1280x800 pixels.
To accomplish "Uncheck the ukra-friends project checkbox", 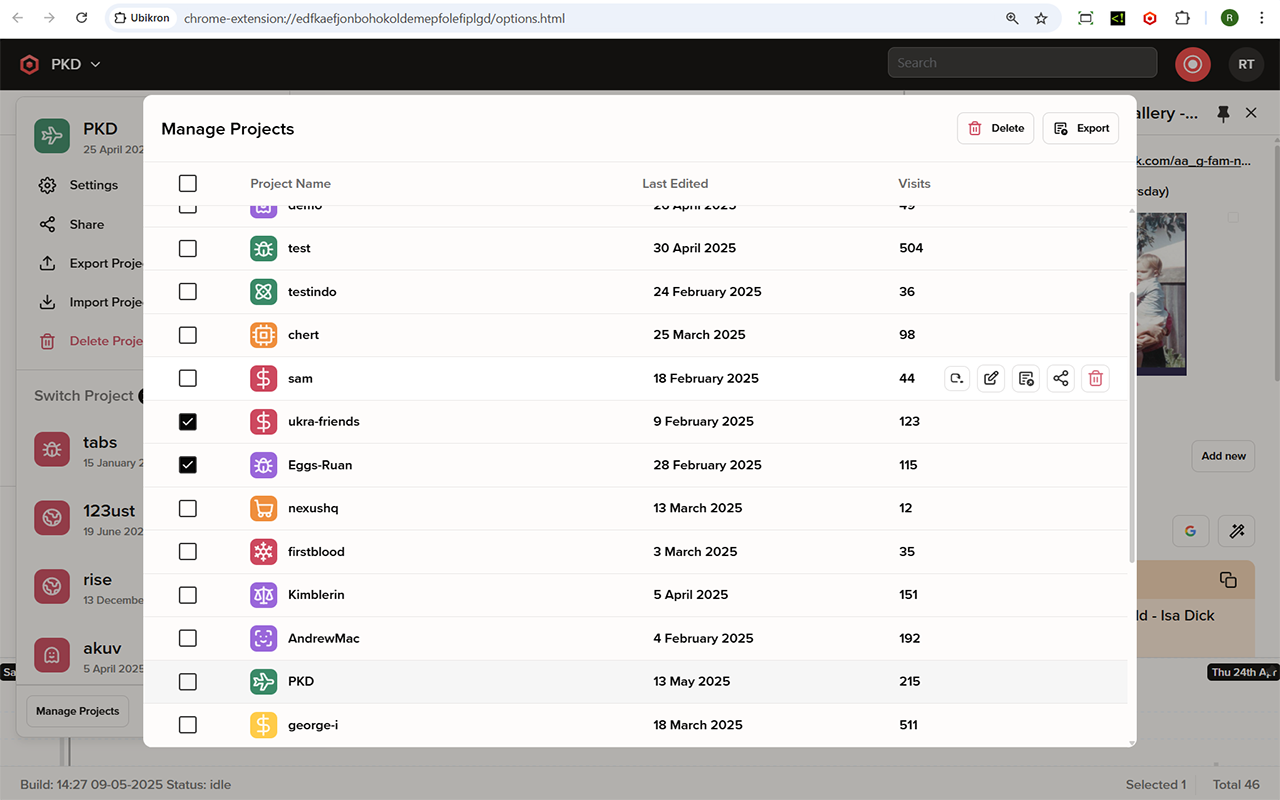I will pyautogui.click(x=187, y=421).
